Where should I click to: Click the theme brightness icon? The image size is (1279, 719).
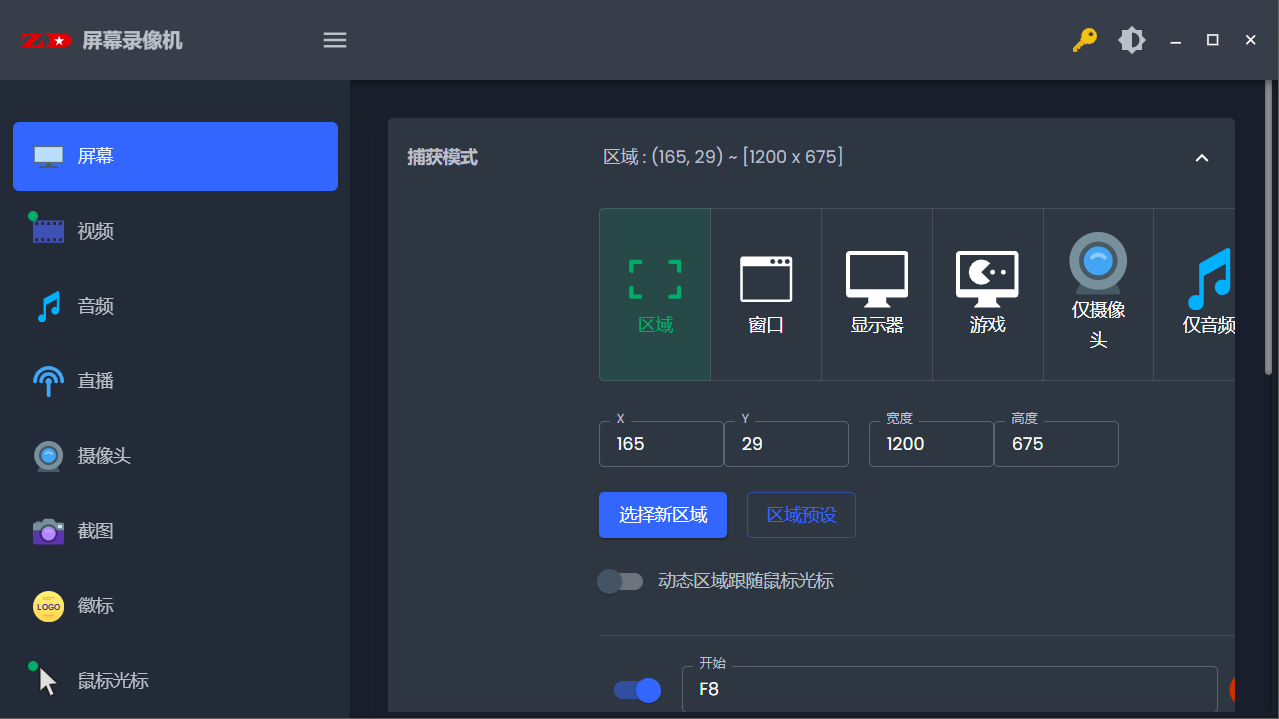[x=1131, y=40]
